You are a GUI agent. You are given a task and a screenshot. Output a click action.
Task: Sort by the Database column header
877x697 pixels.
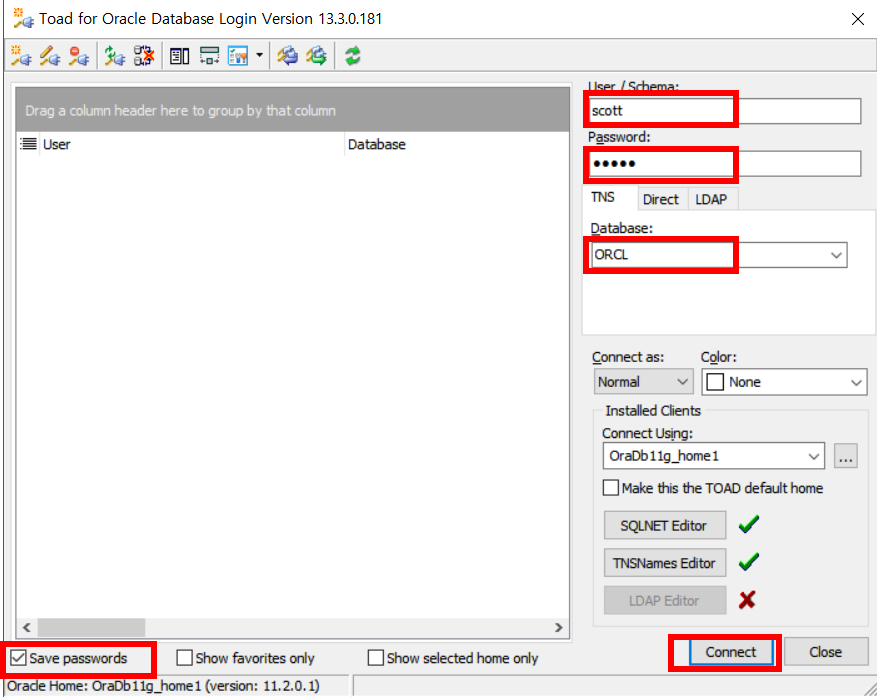click(456, 144)
